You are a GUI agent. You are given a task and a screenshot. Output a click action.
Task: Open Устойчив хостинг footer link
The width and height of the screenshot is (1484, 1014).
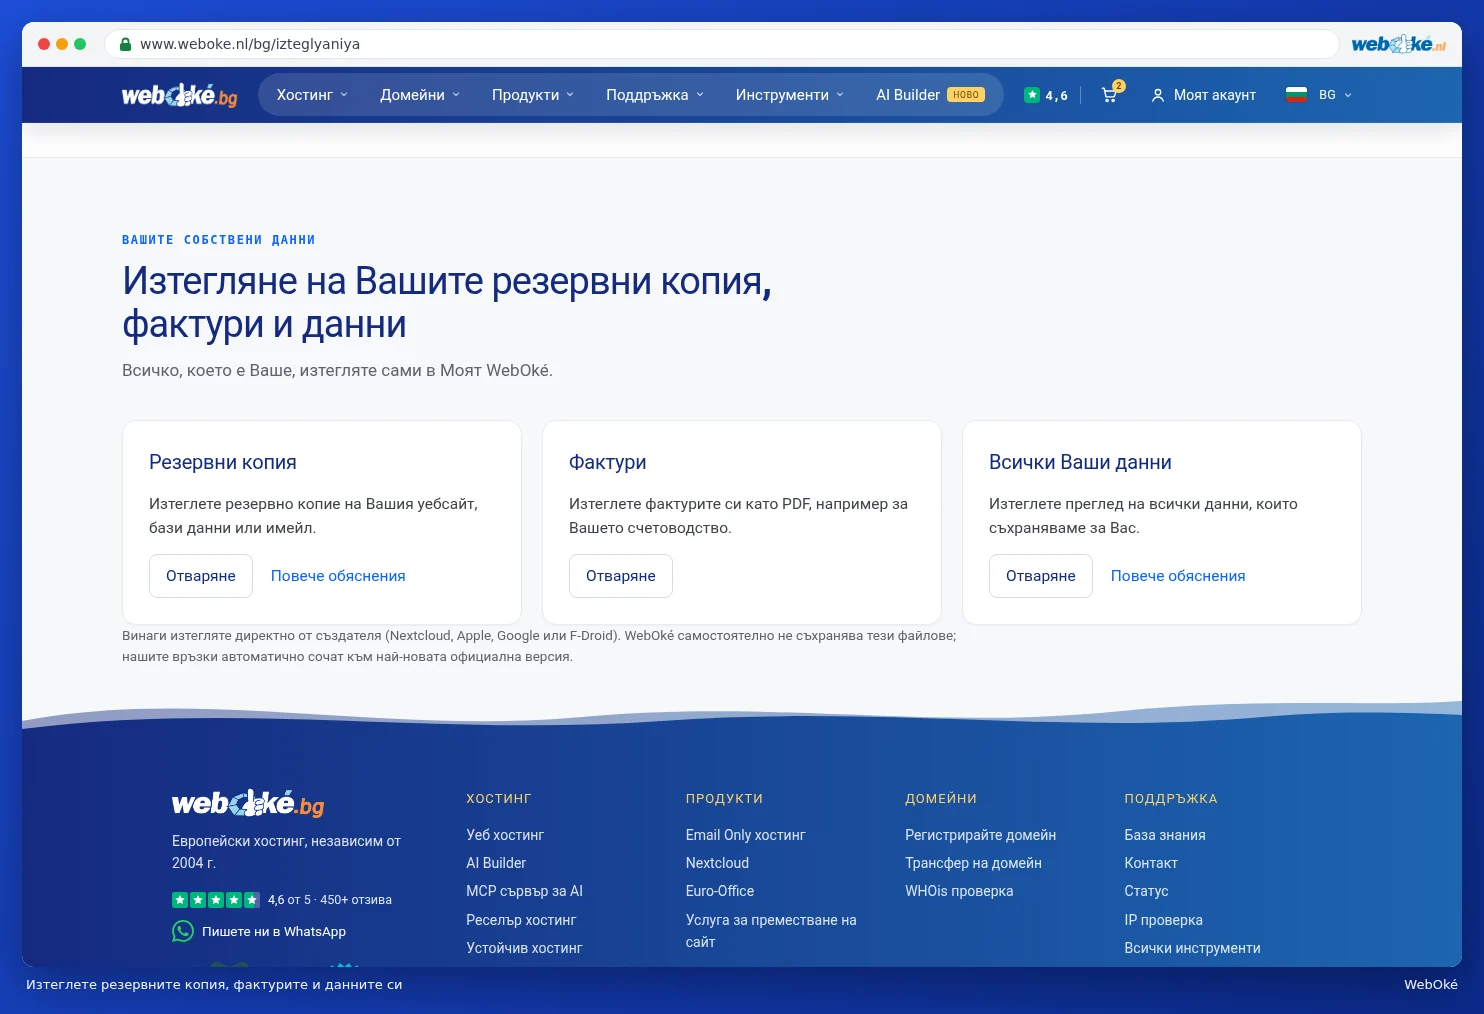point(524,948)
